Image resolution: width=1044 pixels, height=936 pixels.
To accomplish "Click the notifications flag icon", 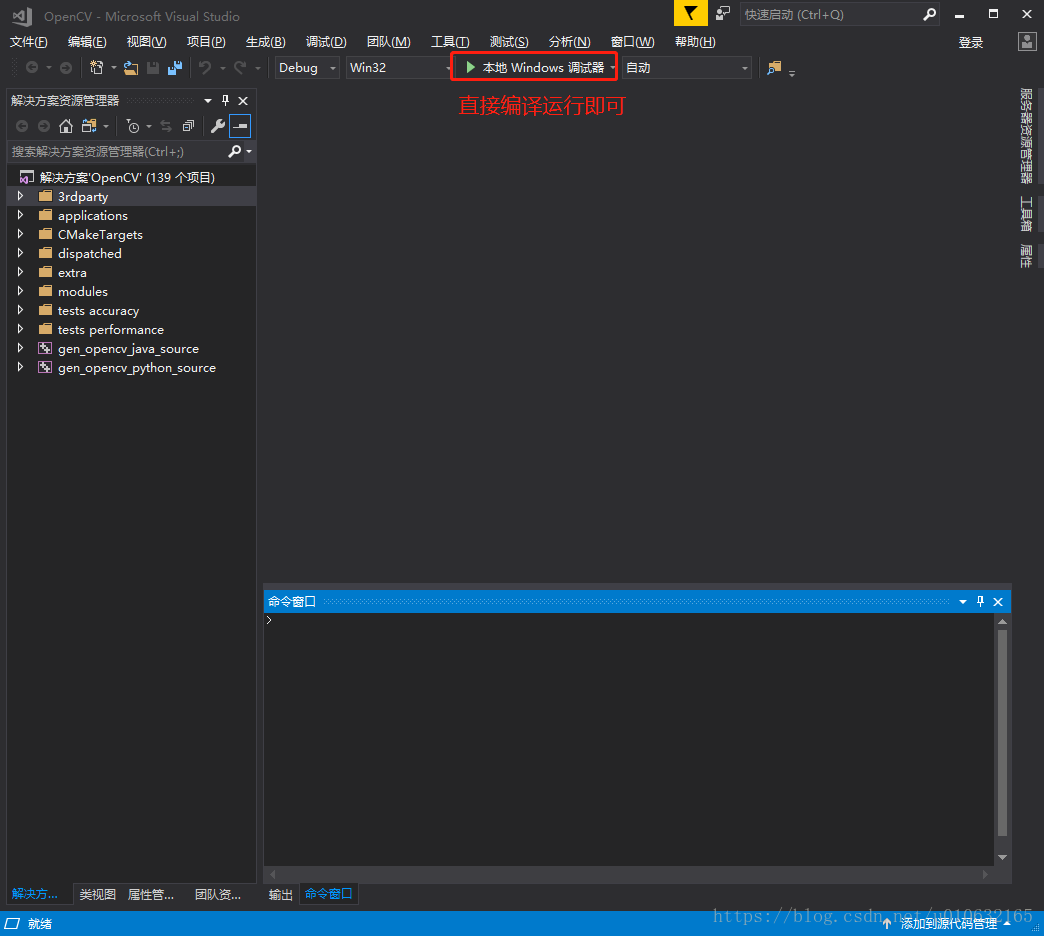I will (x=690, y=13).
